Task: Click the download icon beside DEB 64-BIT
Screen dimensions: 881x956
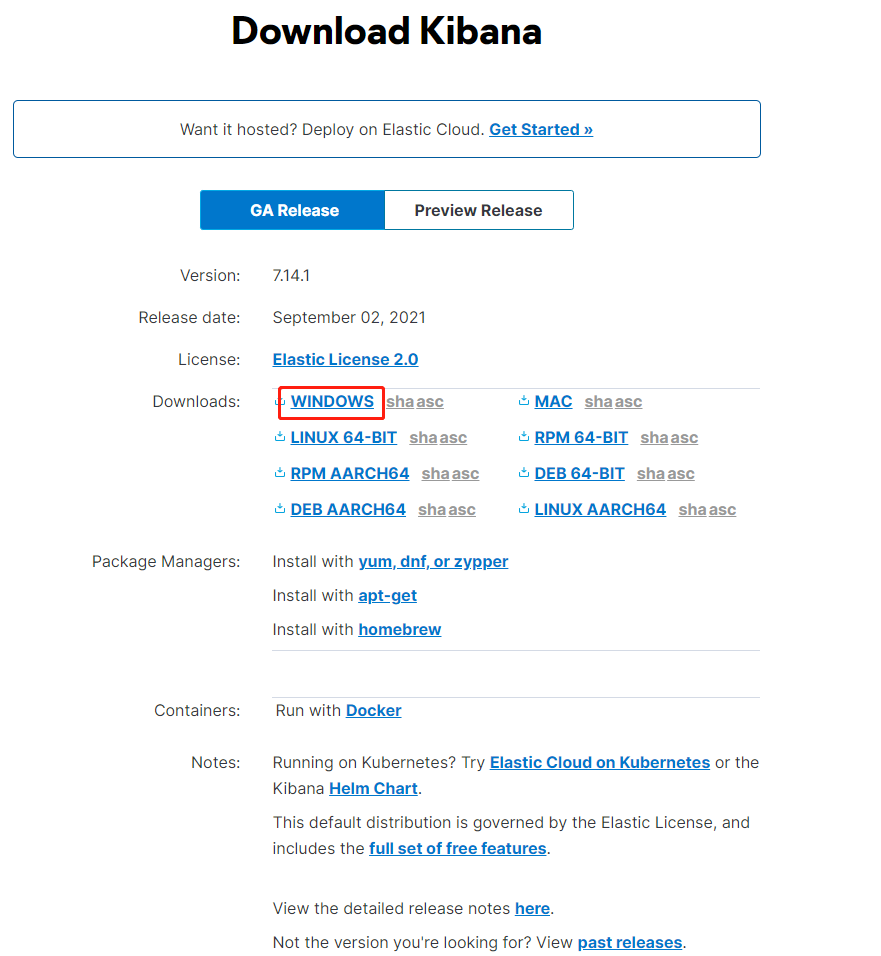Action: 524,474
